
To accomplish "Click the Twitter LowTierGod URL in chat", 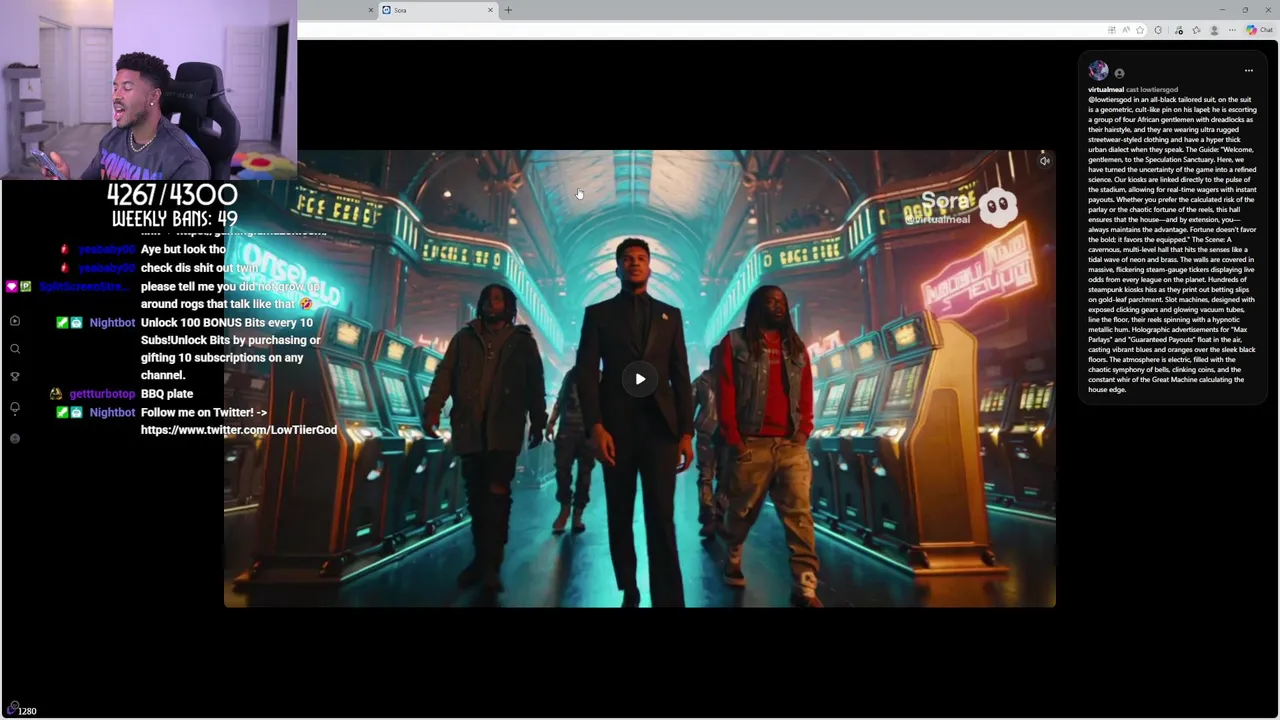I will click(239, 430).
